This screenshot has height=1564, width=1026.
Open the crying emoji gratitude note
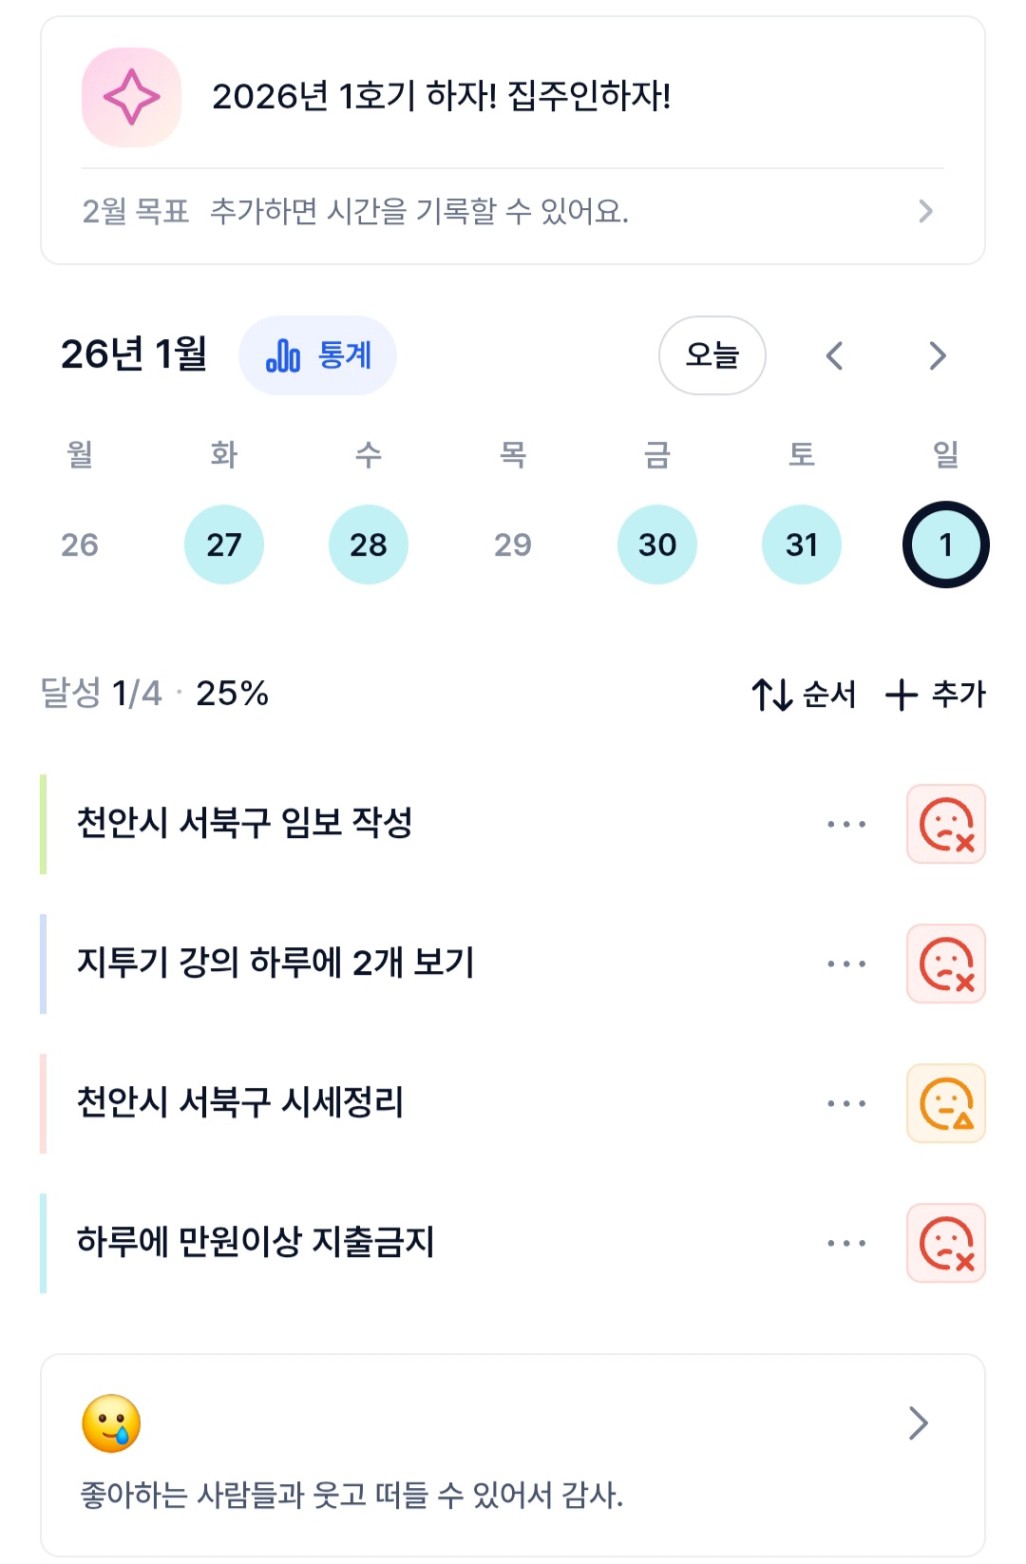111,1423
